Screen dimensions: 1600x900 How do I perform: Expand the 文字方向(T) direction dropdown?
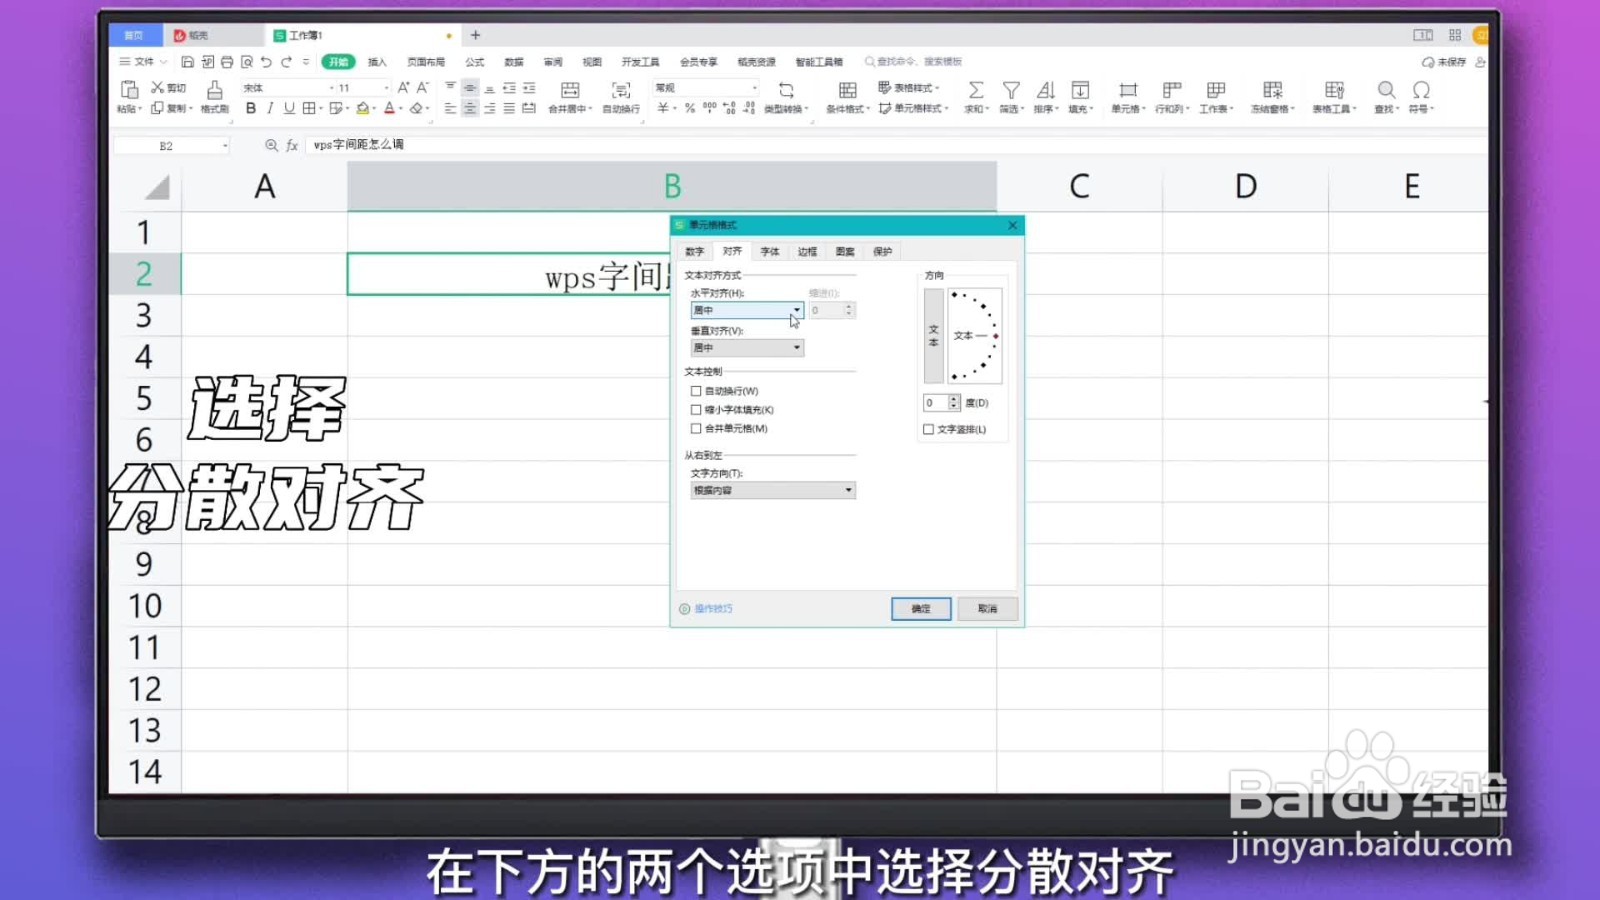click(848, 490)
